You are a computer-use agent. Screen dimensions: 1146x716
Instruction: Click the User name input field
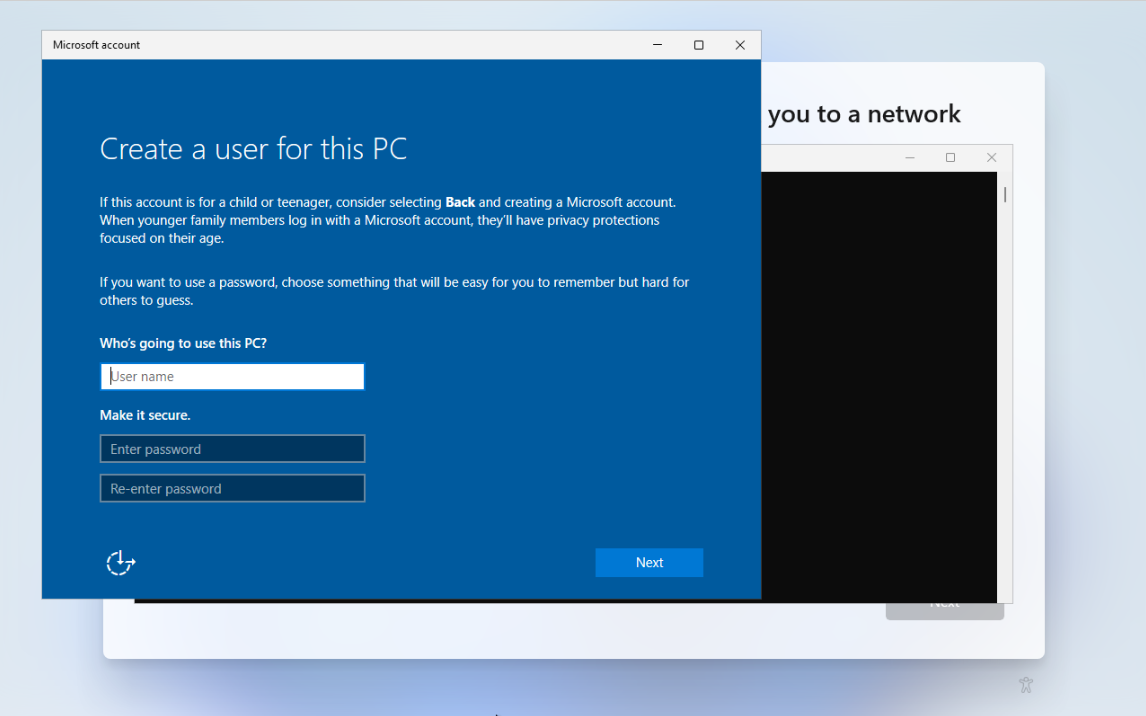232,376
